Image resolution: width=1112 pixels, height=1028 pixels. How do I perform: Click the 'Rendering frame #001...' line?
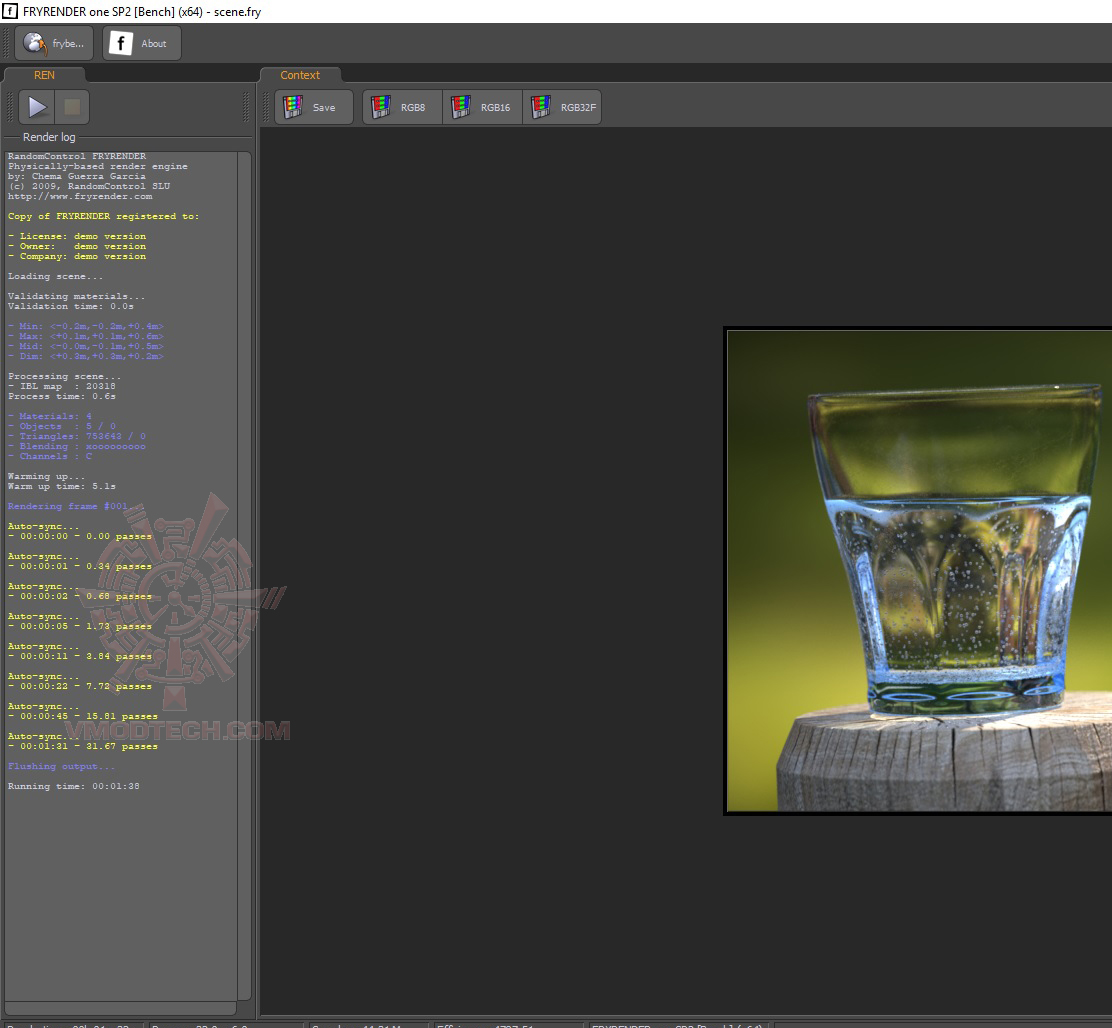click(74, 506)
